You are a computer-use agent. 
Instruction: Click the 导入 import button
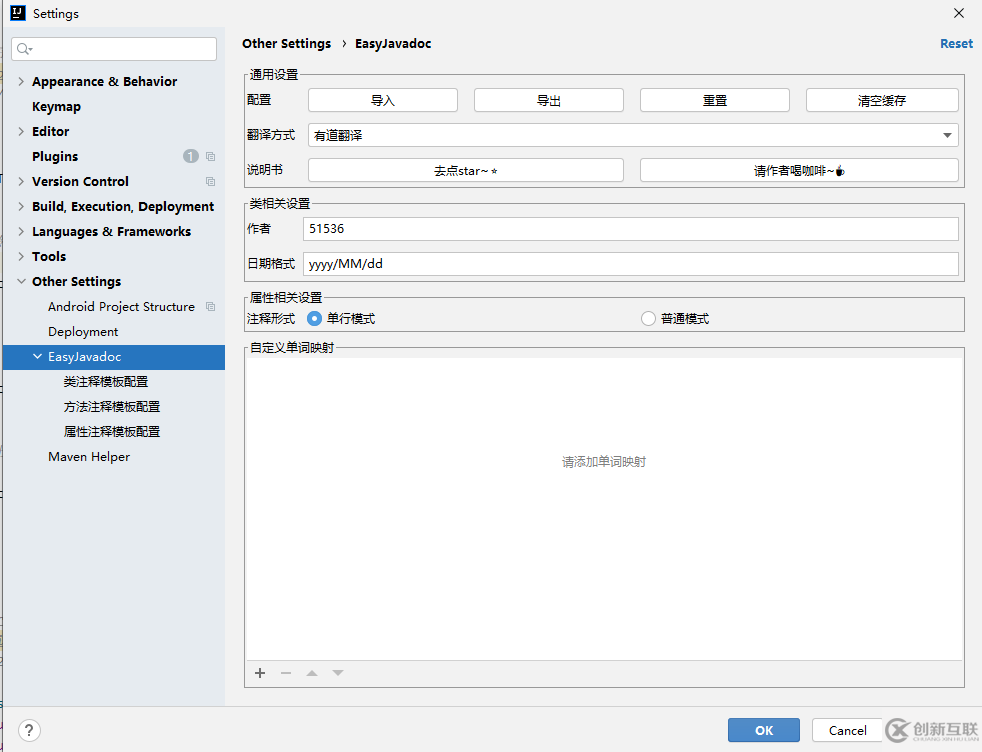click(383, 100)
